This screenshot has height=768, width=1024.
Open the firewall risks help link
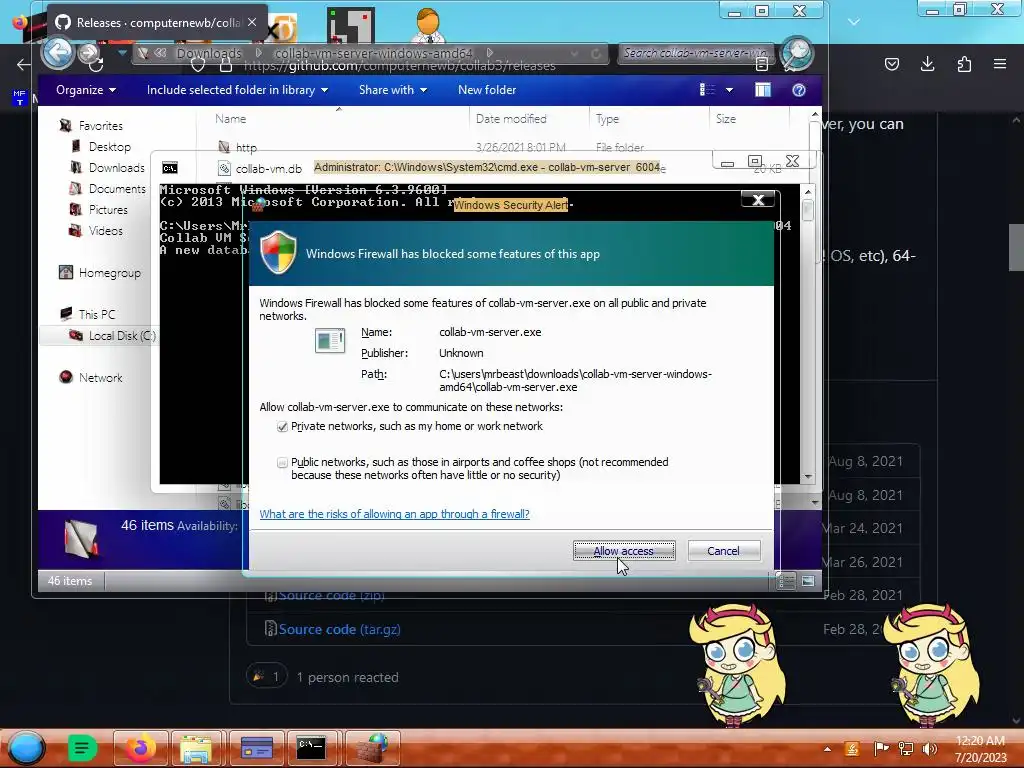pyautogui.click(x=394, y=514)
